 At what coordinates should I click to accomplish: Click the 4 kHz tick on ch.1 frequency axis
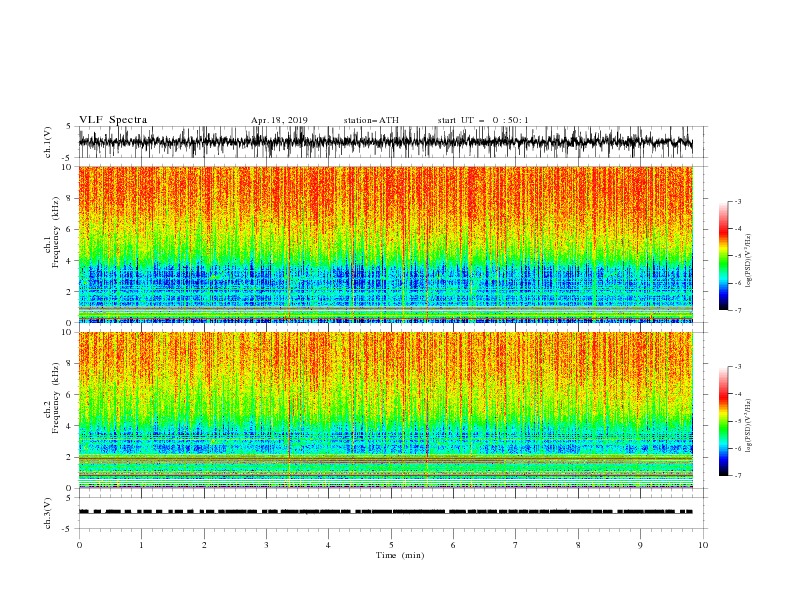69,261
